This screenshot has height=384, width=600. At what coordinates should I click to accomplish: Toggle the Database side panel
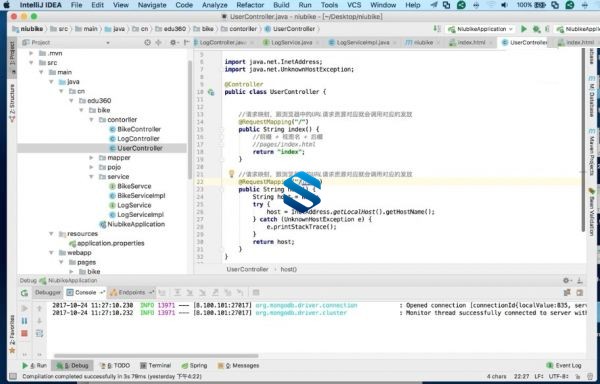point(592,96)
